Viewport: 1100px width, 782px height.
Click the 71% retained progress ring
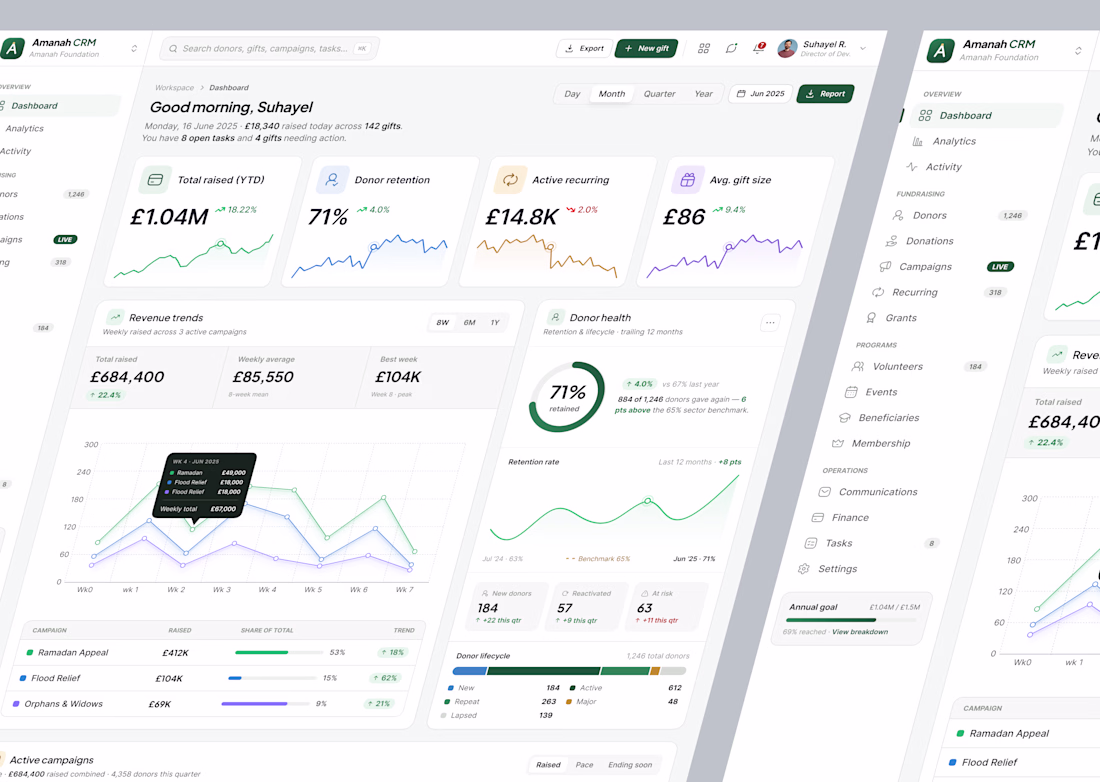click(566, 397)
